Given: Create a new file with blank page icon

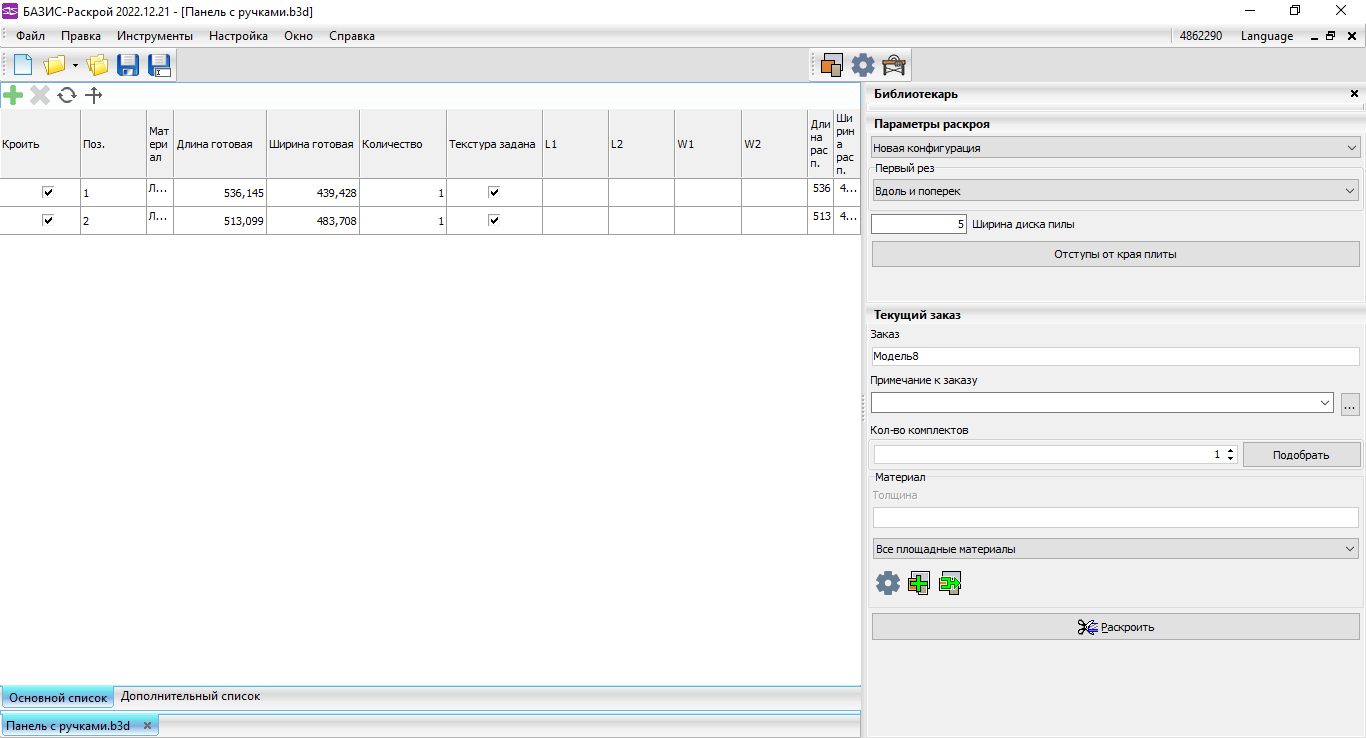Looking at the screenshot, I should tap(22, 65).
